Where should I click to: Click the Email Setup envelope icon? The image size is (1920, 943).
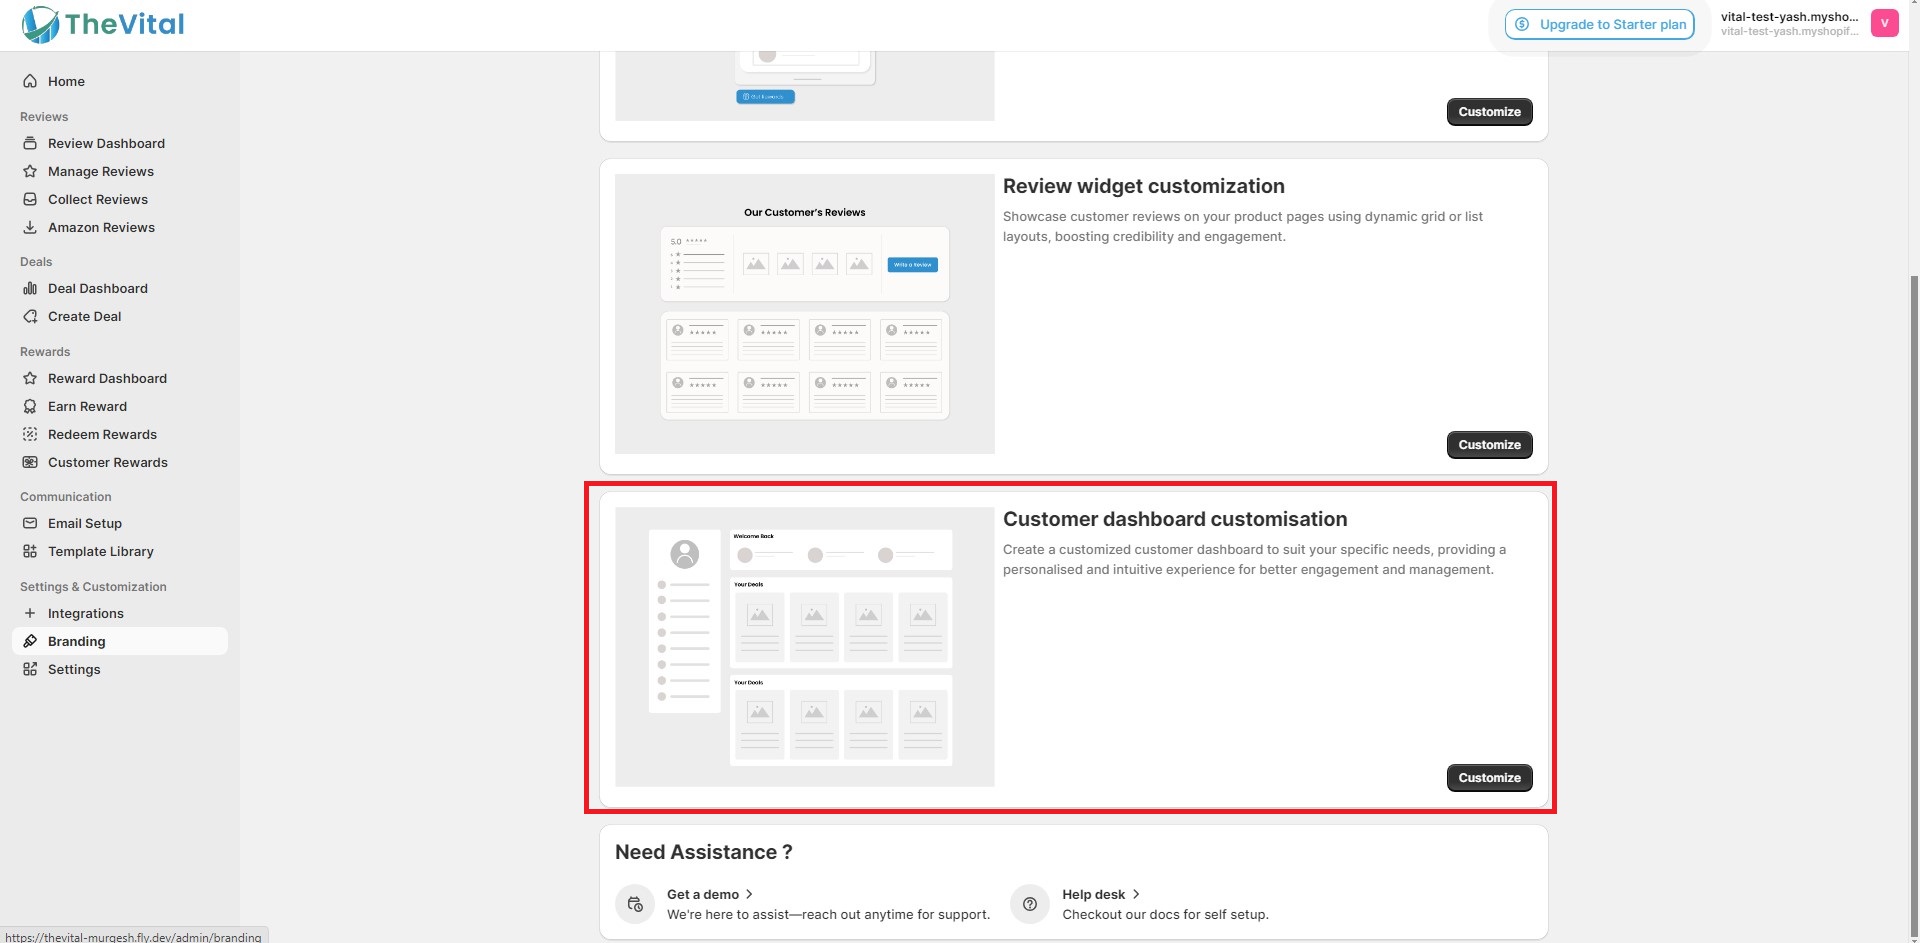[30, 523]
